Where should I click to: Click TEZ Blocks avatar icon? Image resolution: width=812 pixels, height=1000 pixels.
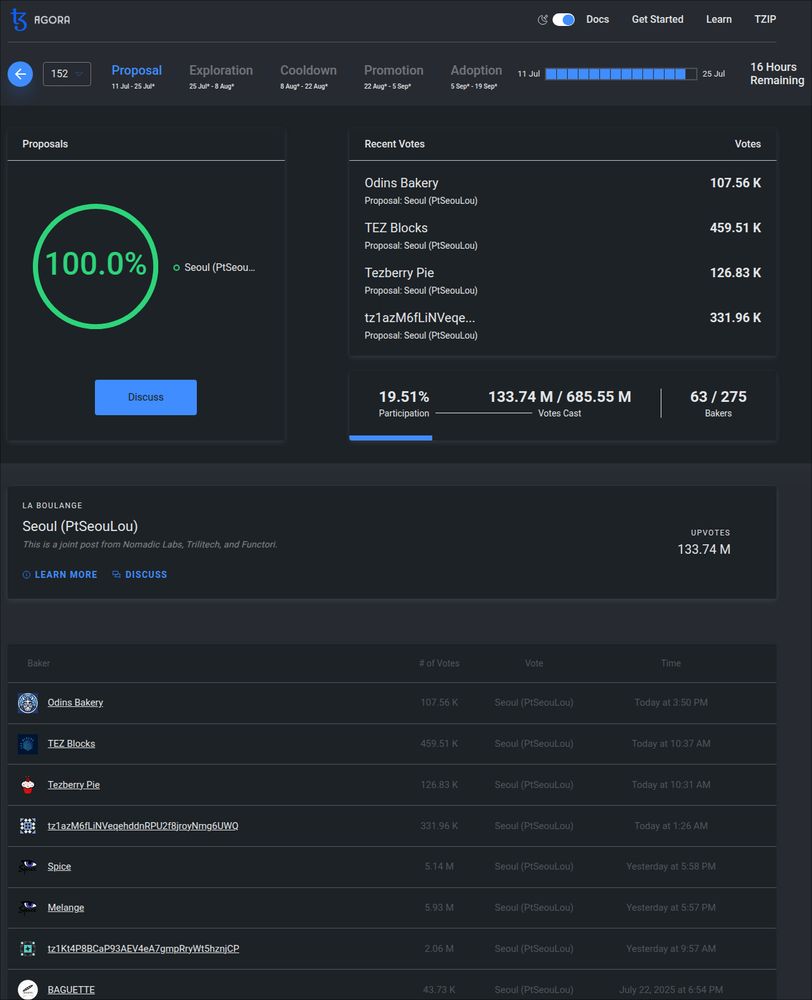27,744
